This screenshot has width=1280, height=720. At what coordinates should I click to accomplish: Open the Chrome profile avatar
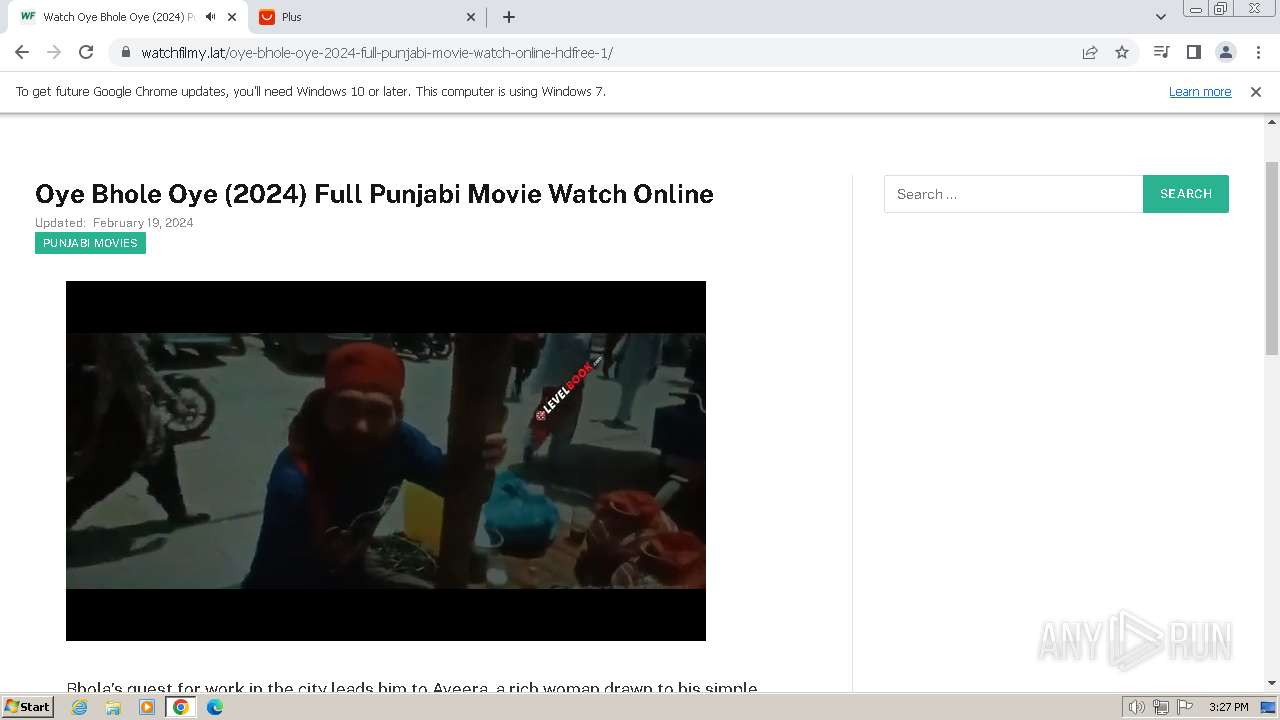(x=1225, y=52)
